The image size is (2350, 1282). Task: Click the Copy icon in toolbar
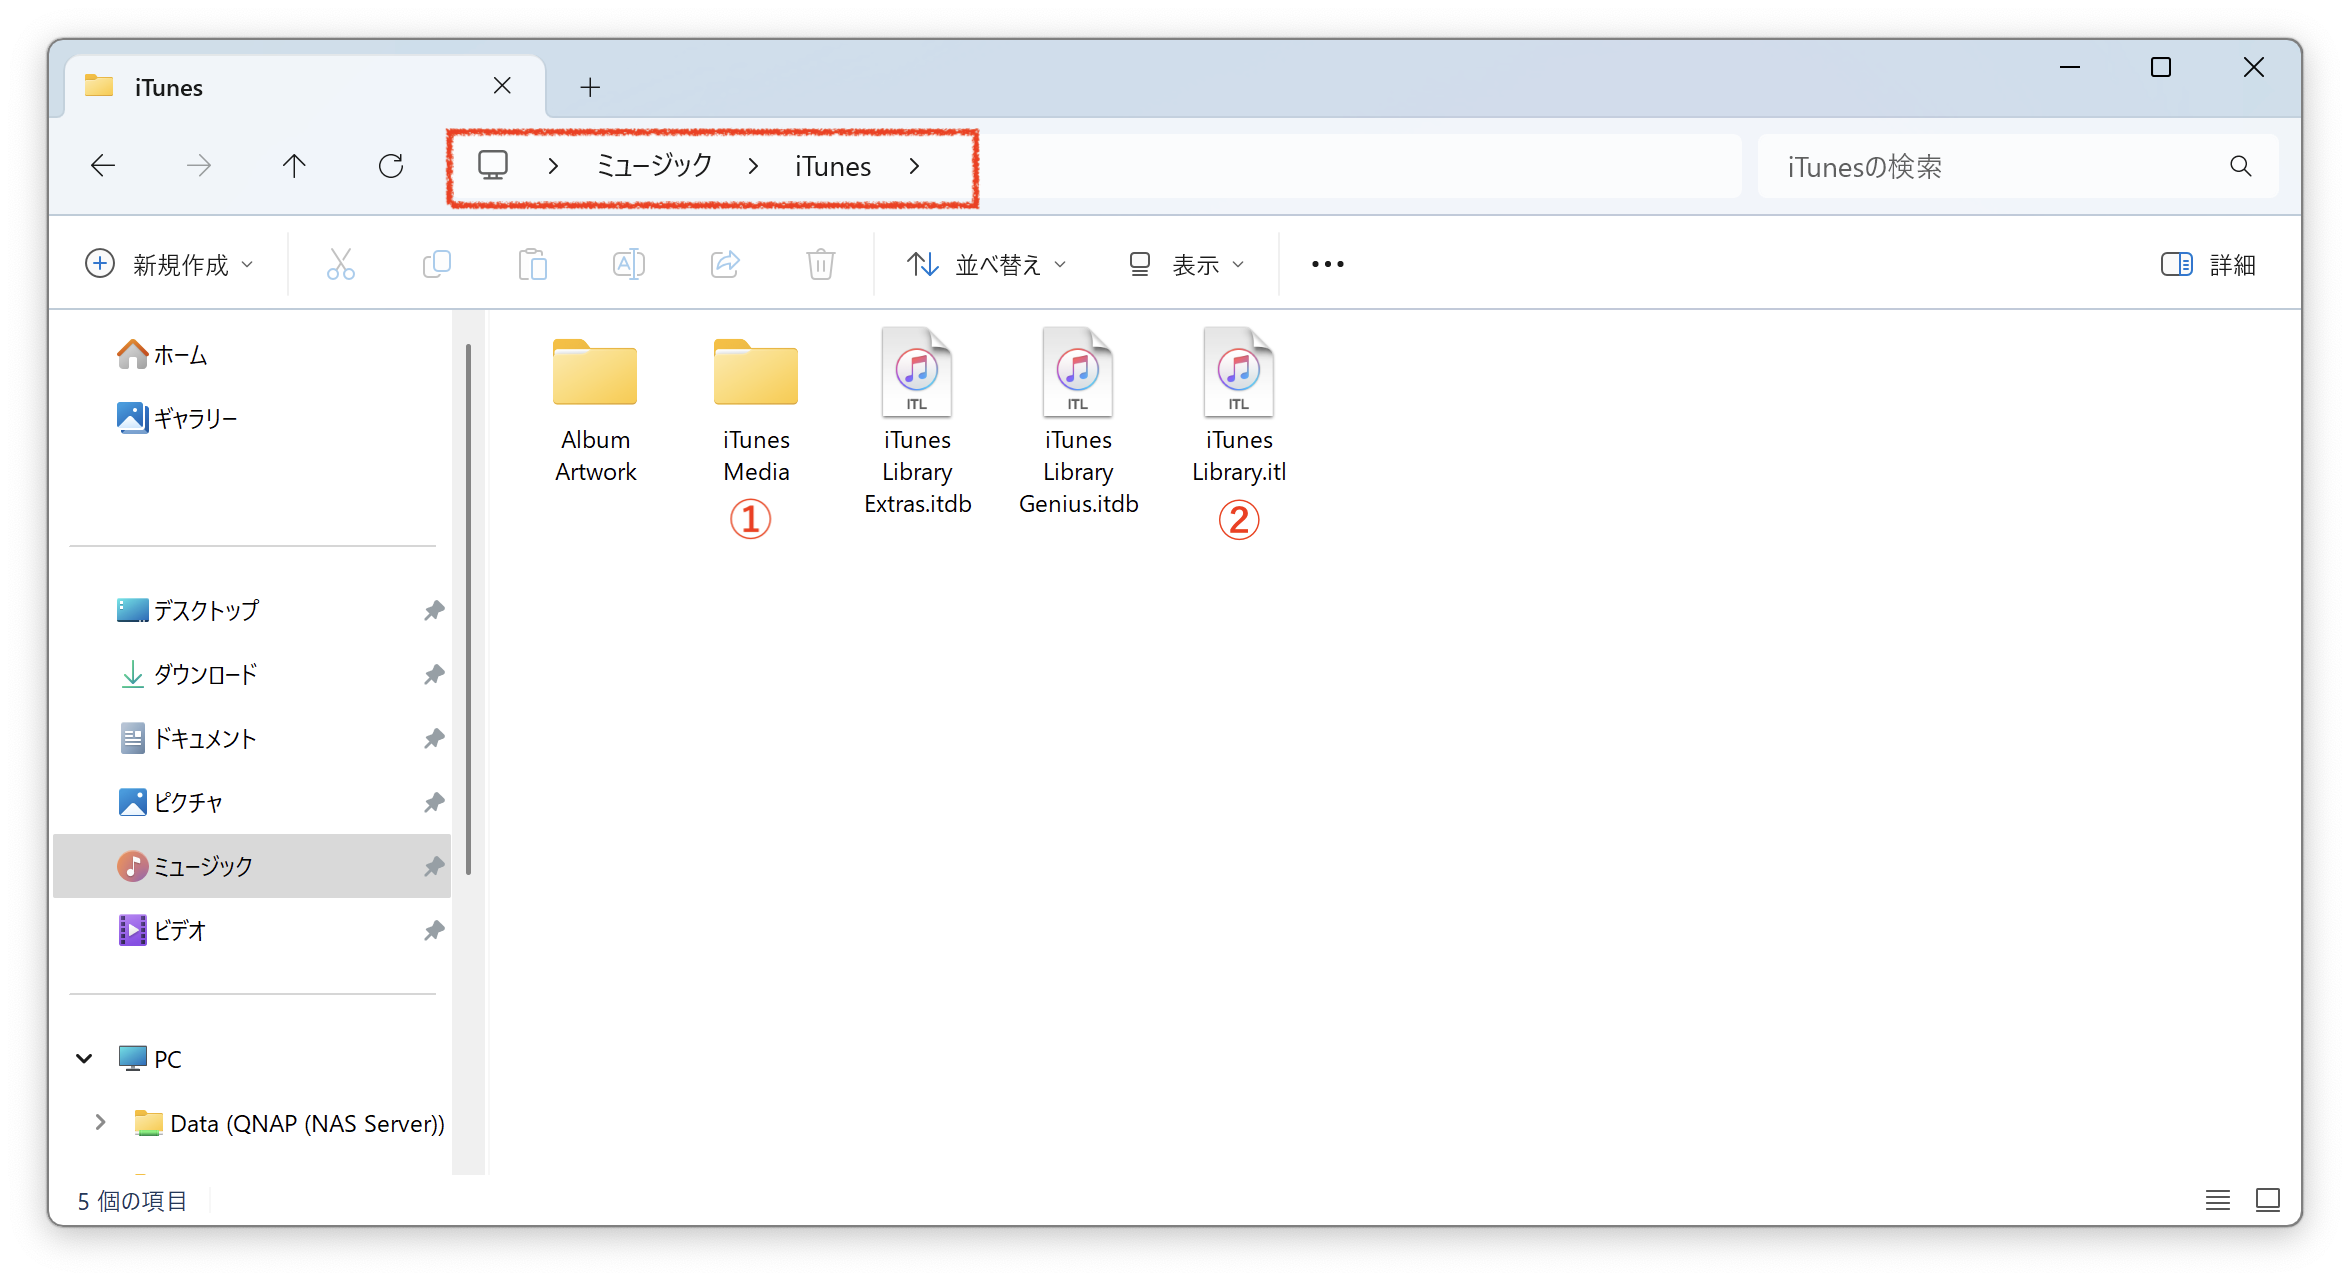(x=437, y=265)
